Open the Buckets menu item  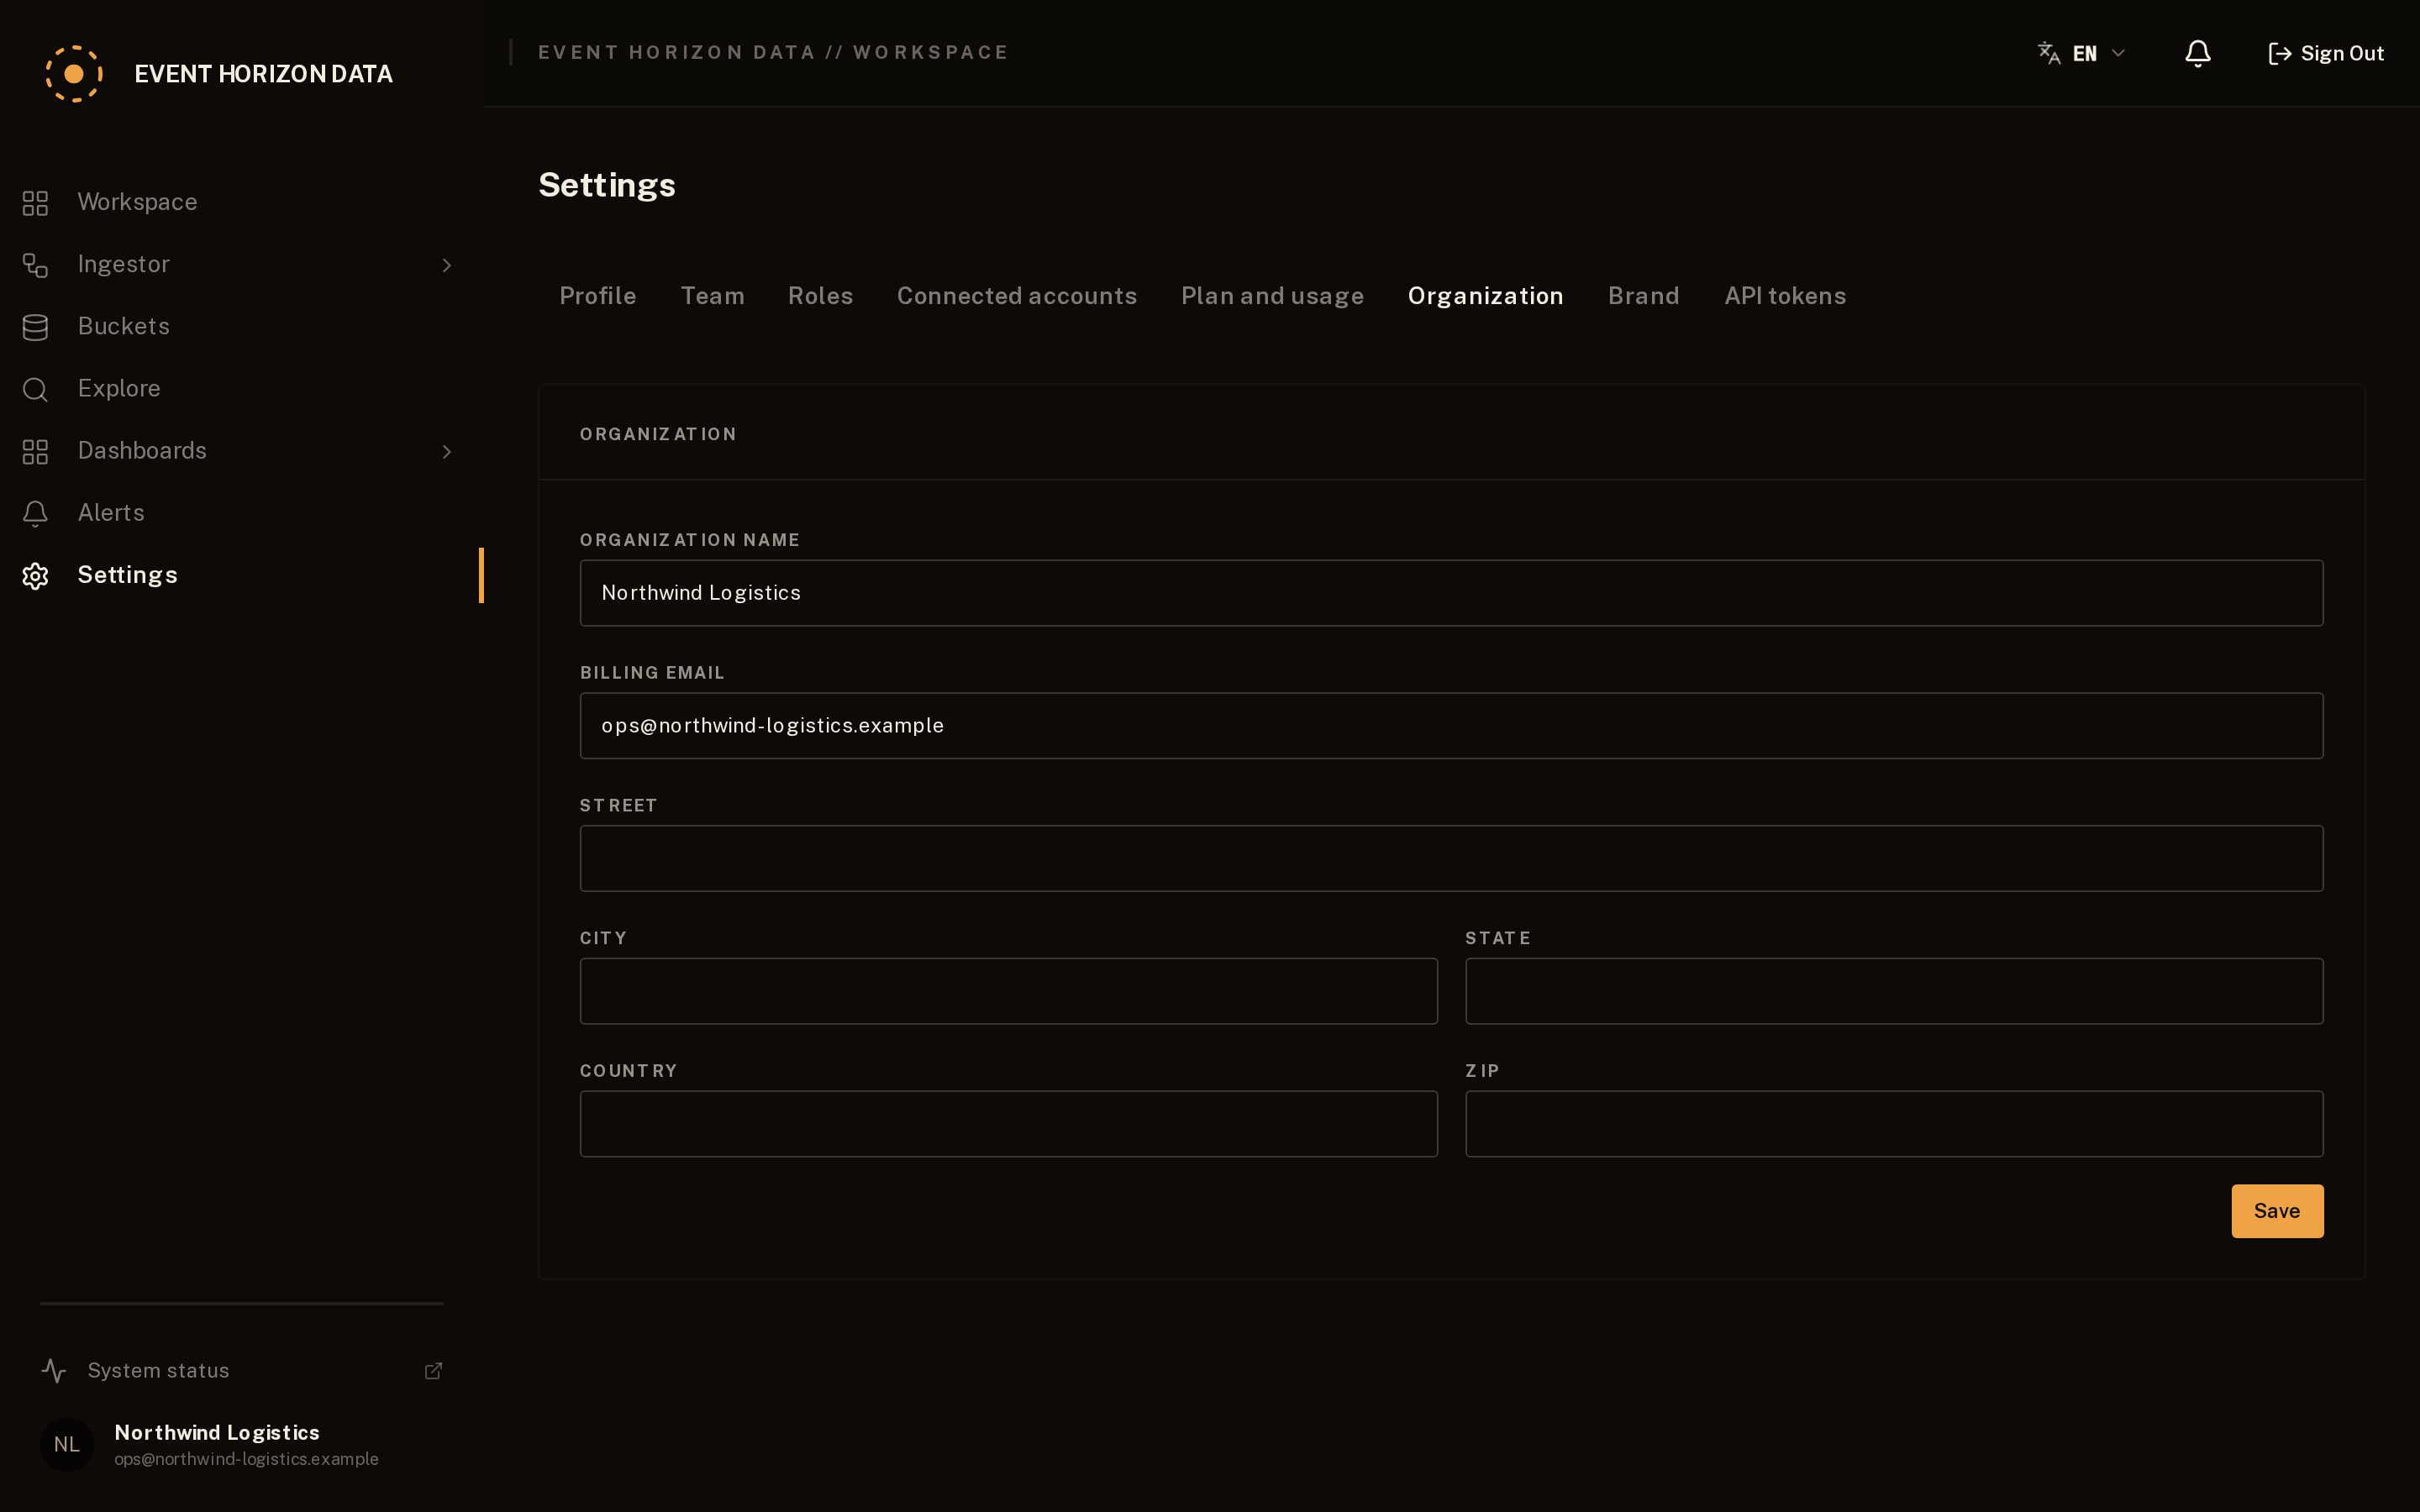(x=241, y=327)
